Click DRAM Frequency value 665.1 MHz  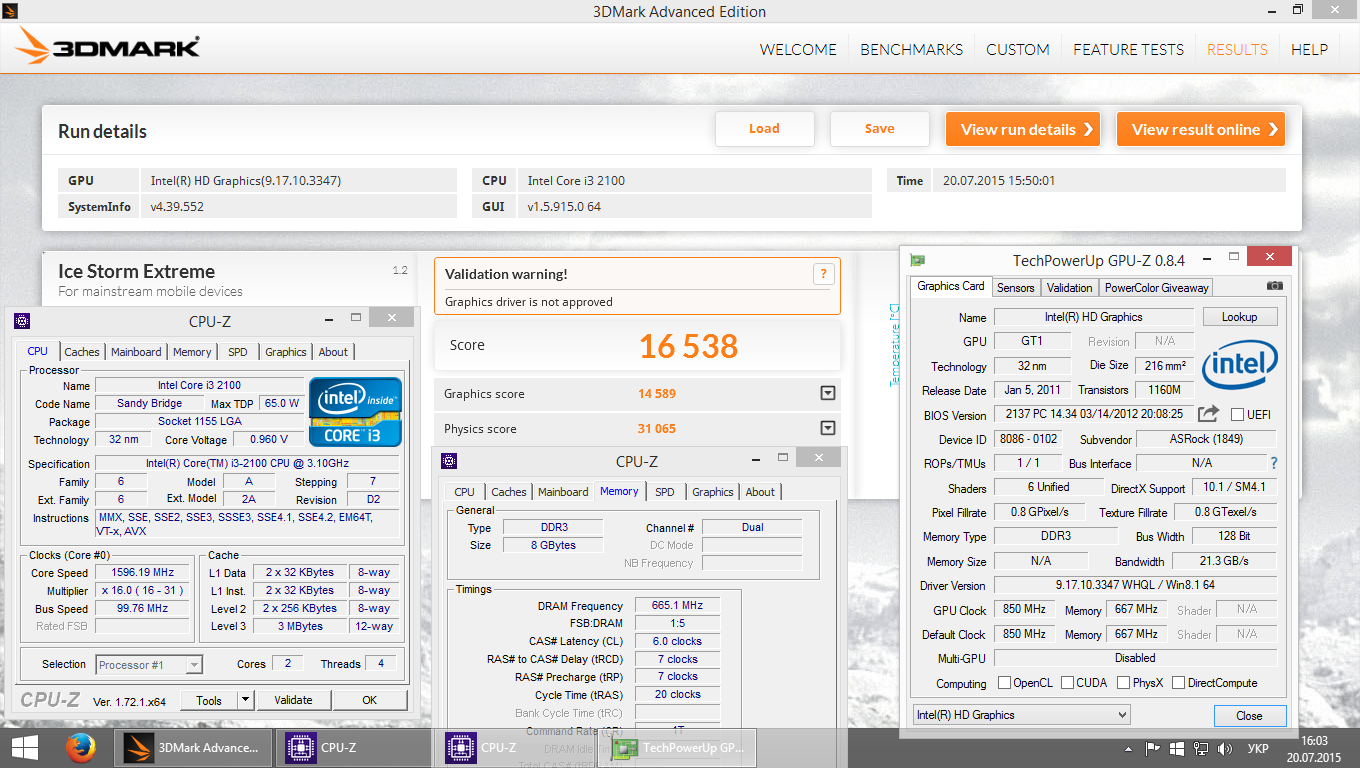[x=678, y=606]
